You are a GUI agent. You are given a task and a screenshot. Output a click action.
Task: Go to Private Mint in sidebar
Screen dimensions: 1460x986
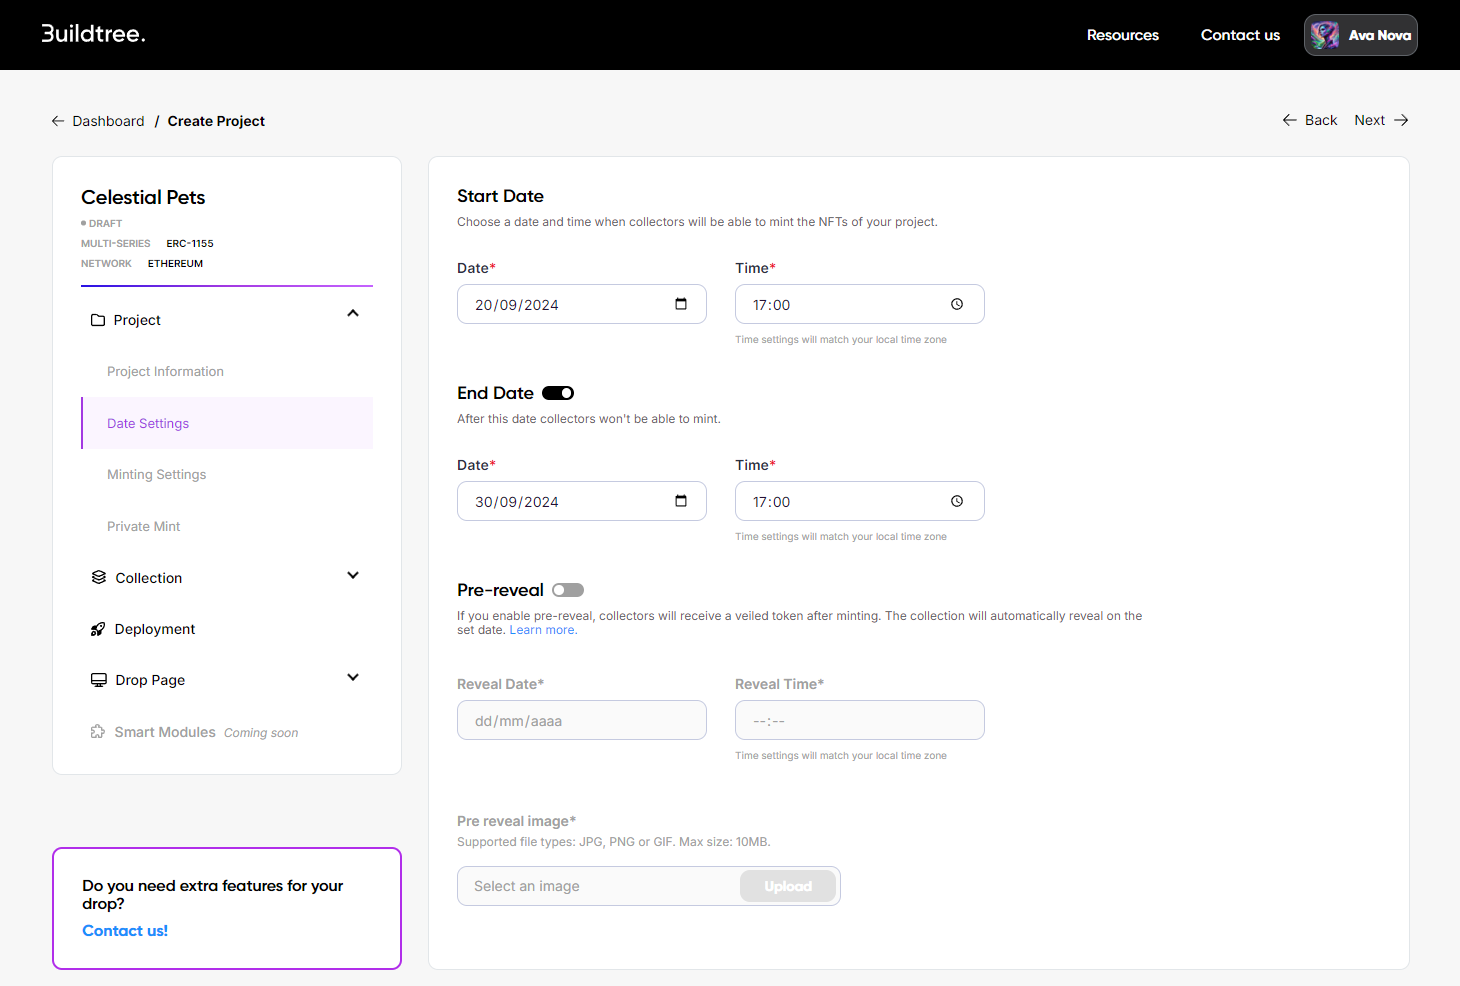pyautogui.click(x=144, y=527)
